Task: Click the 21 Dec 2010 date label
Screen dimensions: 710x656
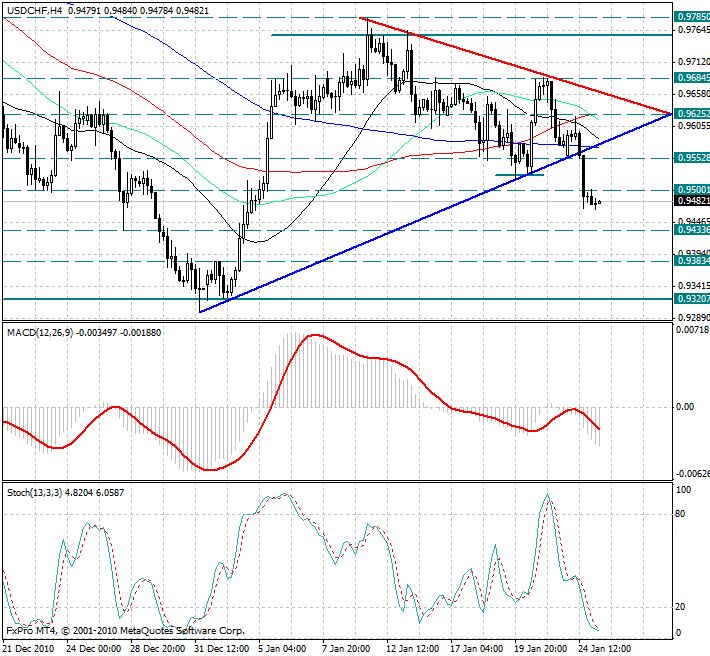Action: pos(29,649)
